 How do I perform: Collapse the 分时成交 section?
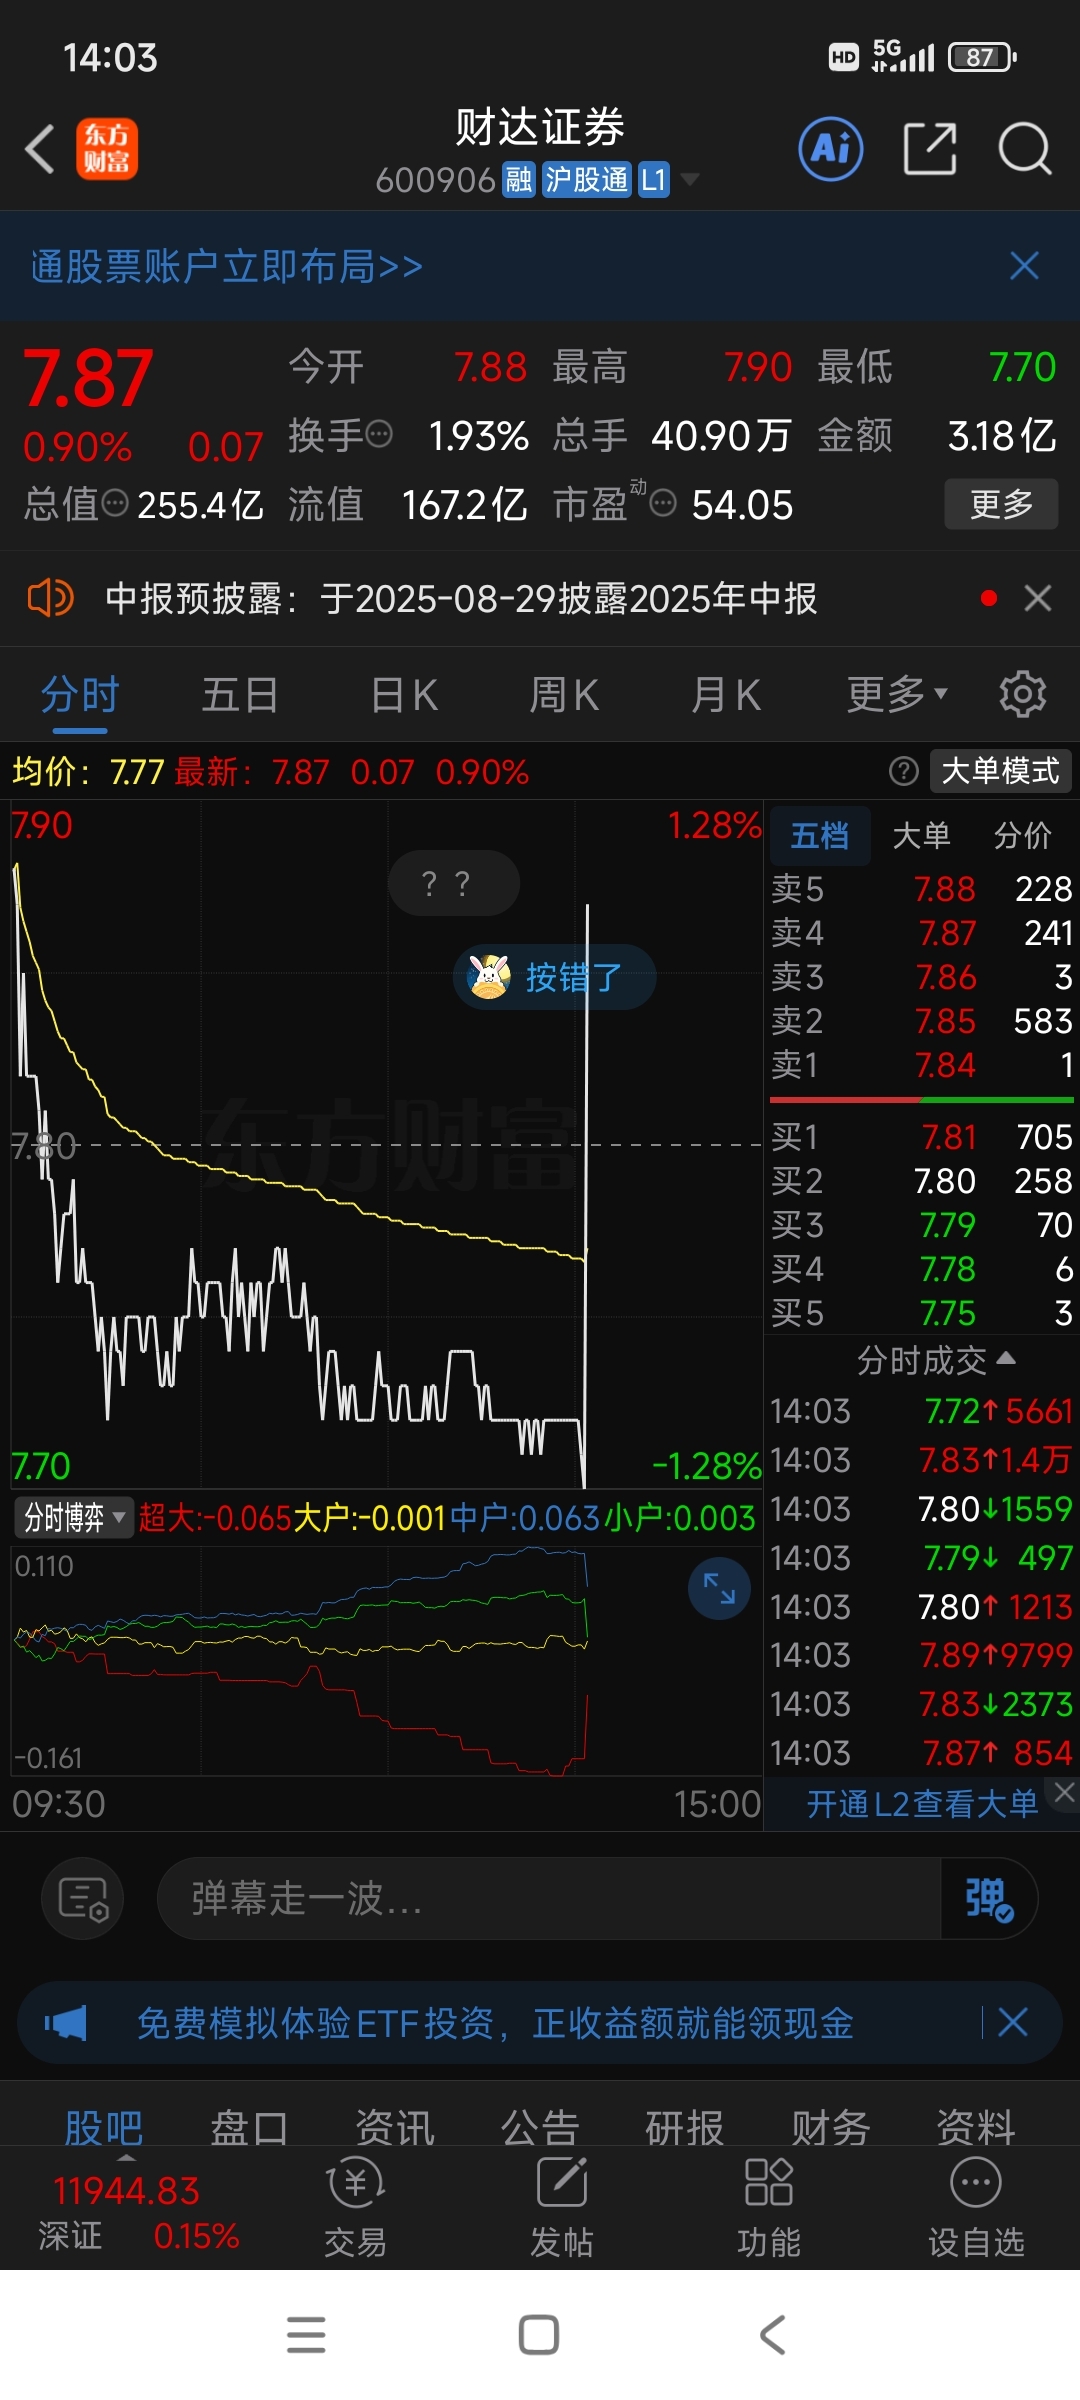(936, 1360)
